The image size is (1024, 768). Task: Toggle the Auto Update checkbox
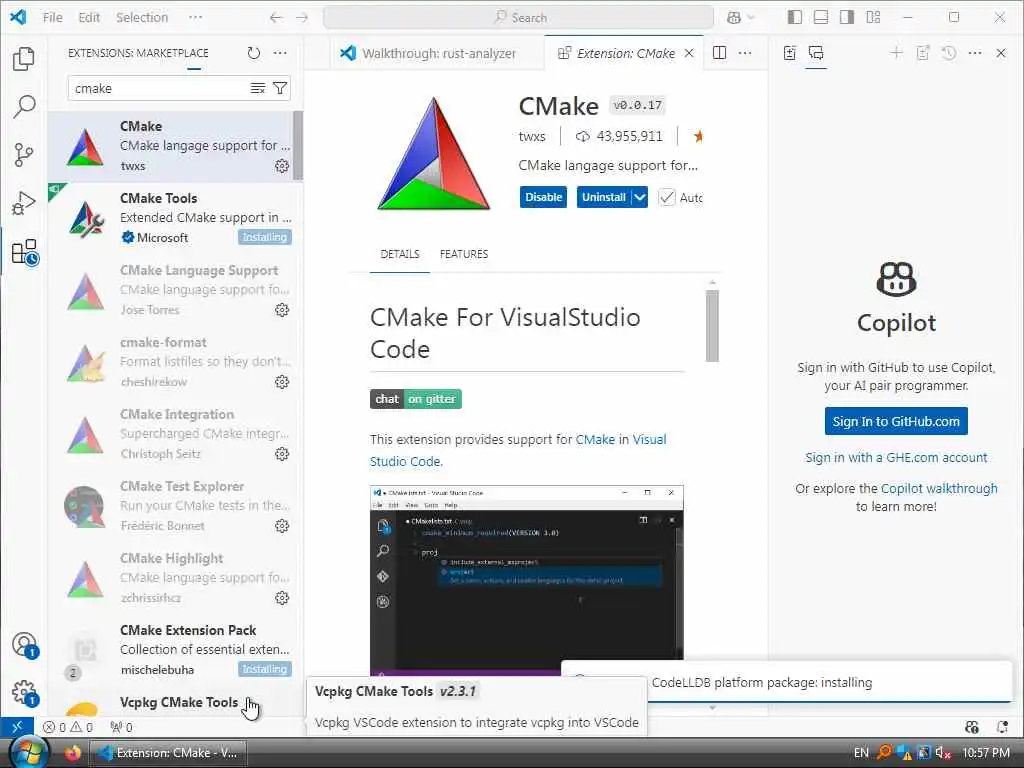[x=666, y=197]
